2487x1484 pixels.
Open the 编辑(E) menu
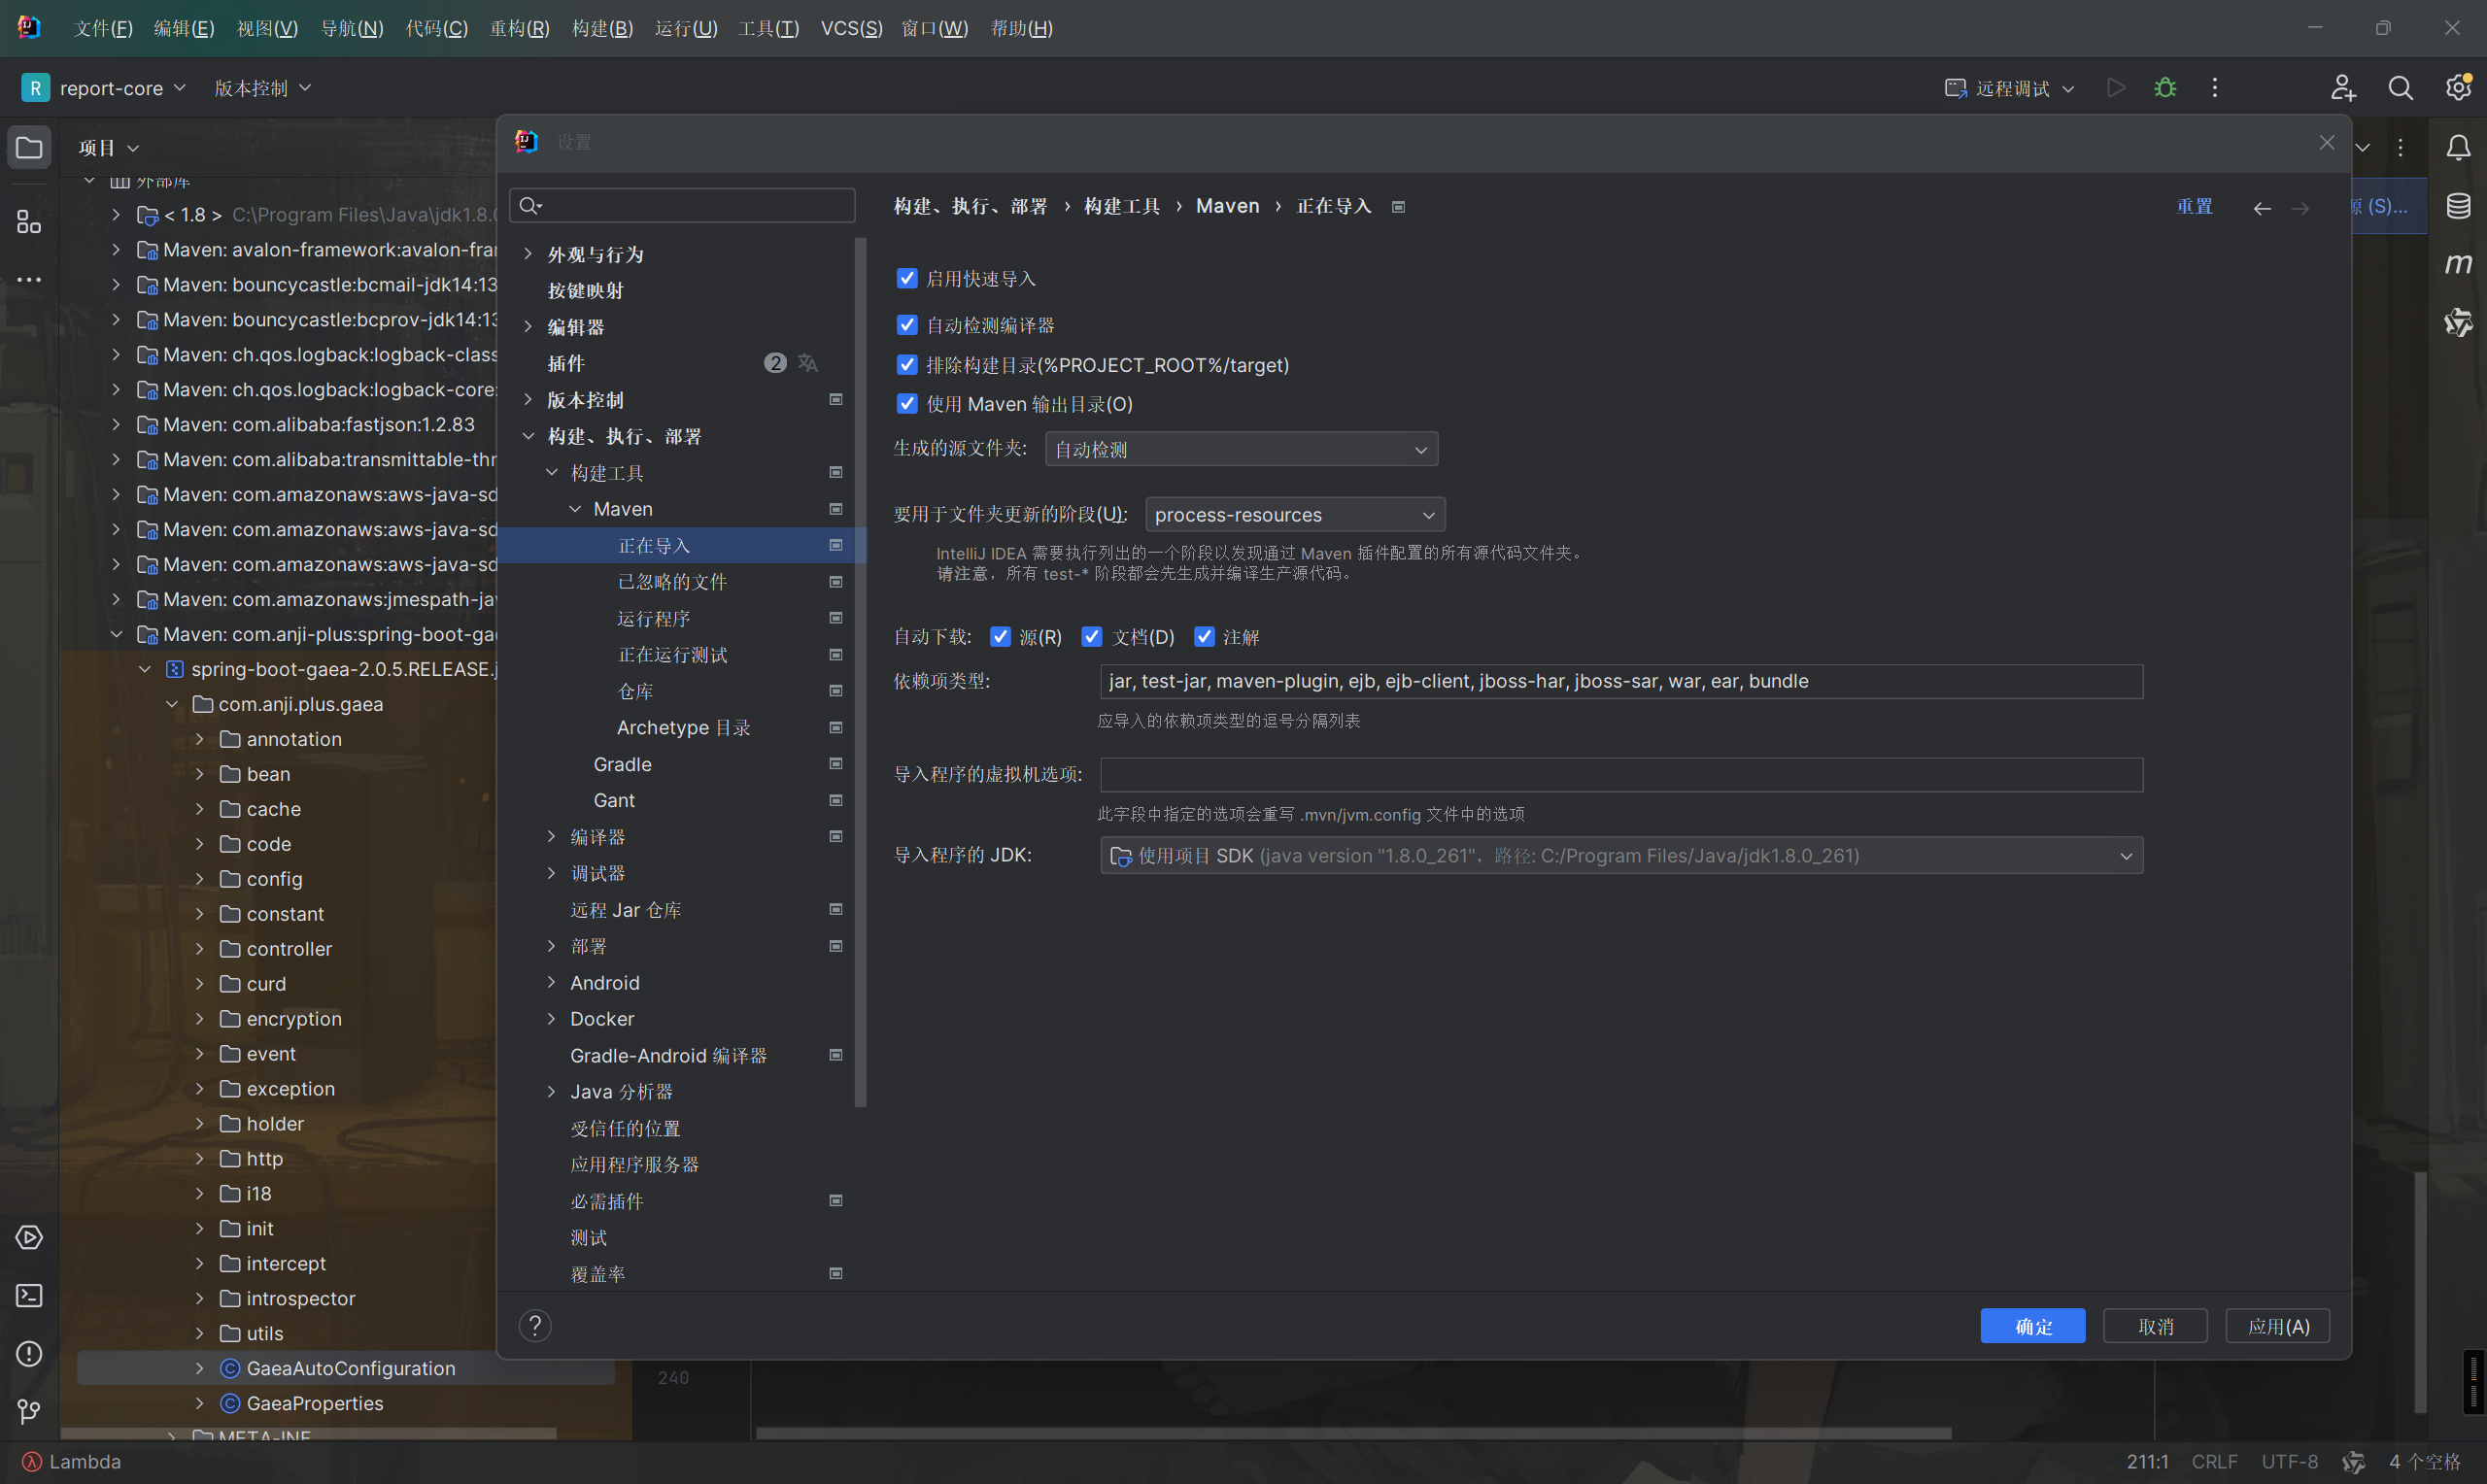click(x=184, y=28)
